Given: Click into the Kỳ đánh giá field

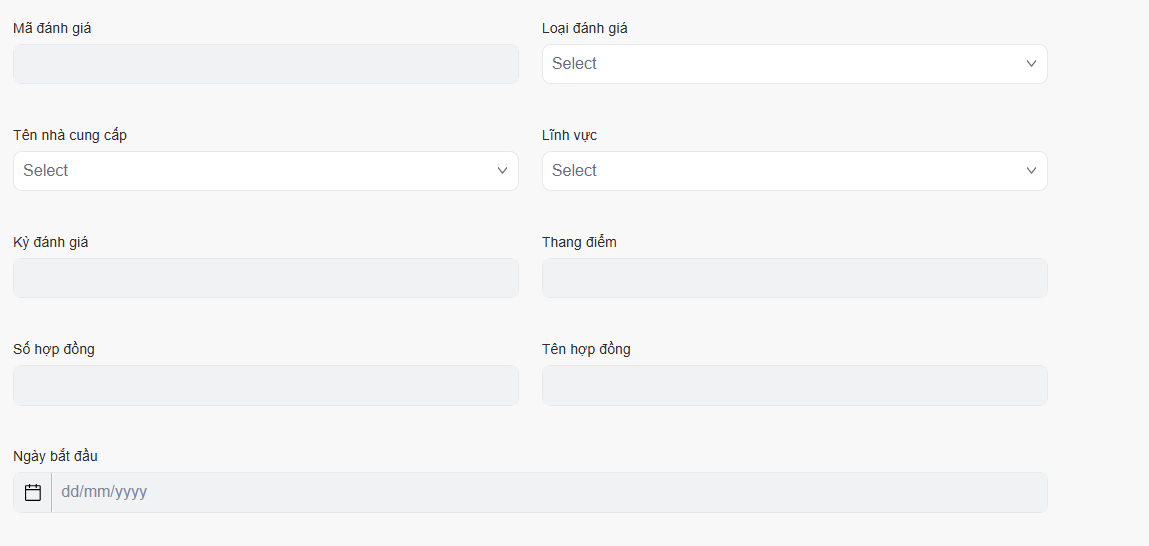Looking at the screenshot, I should click(x=265, y=278).
